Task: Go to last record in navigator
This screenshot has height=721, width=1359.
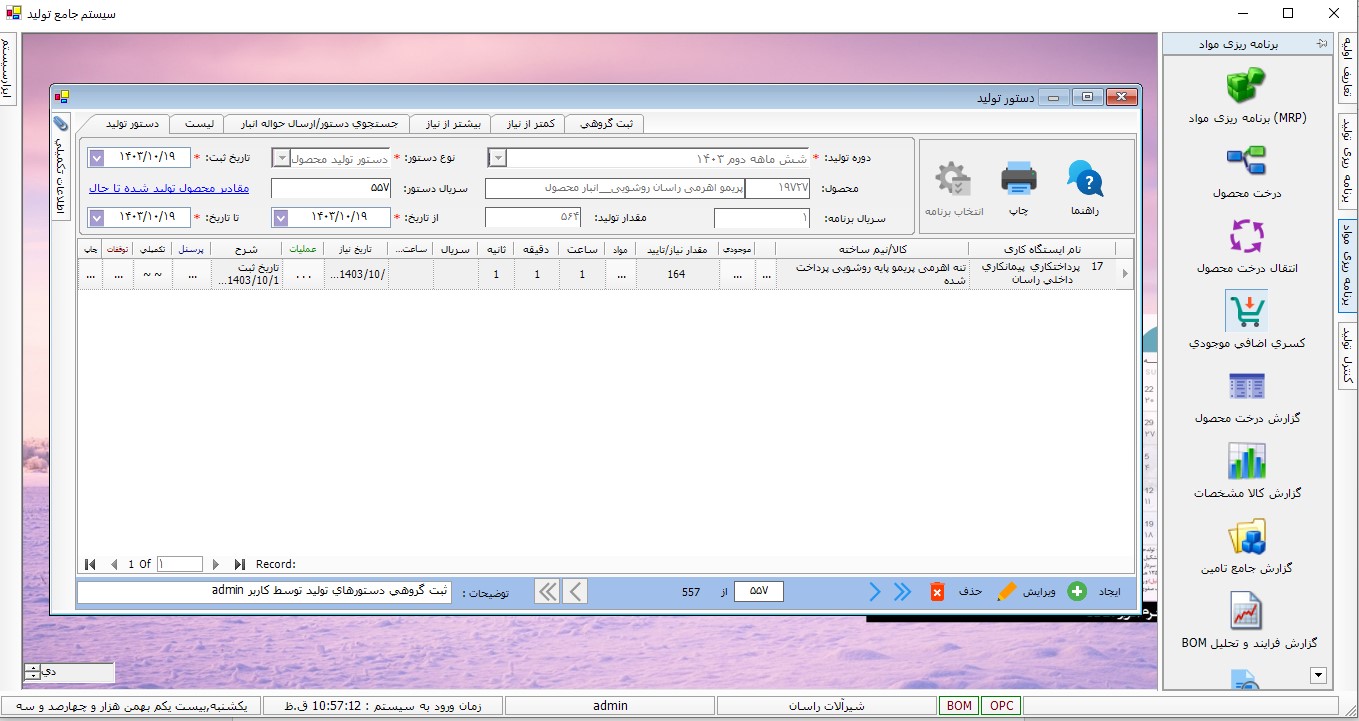Action: [240, 564]
